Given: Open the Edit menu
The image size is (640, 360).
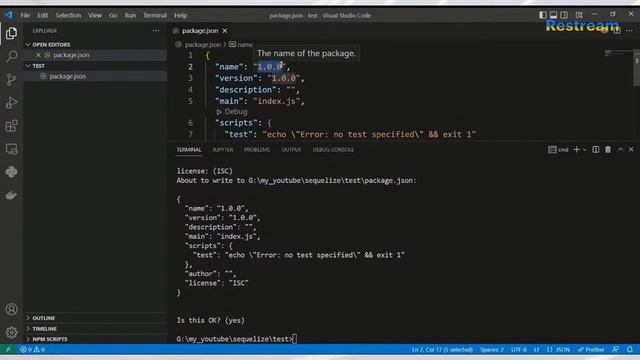Looking at the screenshot, I should (x=42, y=15).
